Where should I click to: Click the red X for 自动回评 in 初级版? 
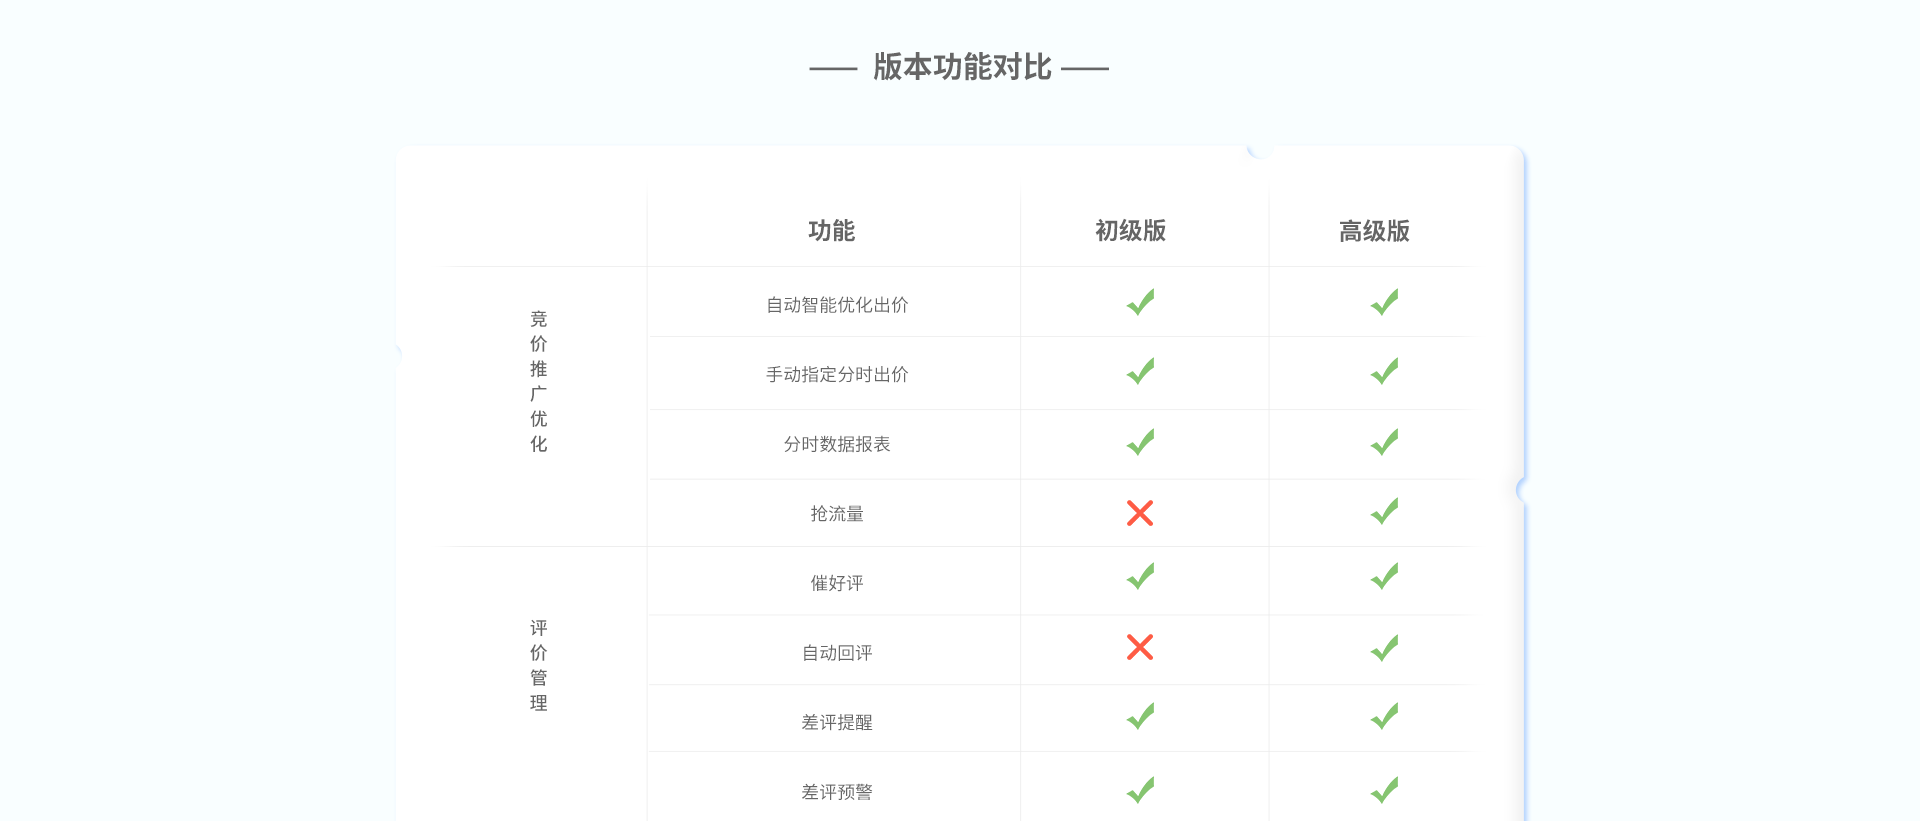[x=1139, y=647]
